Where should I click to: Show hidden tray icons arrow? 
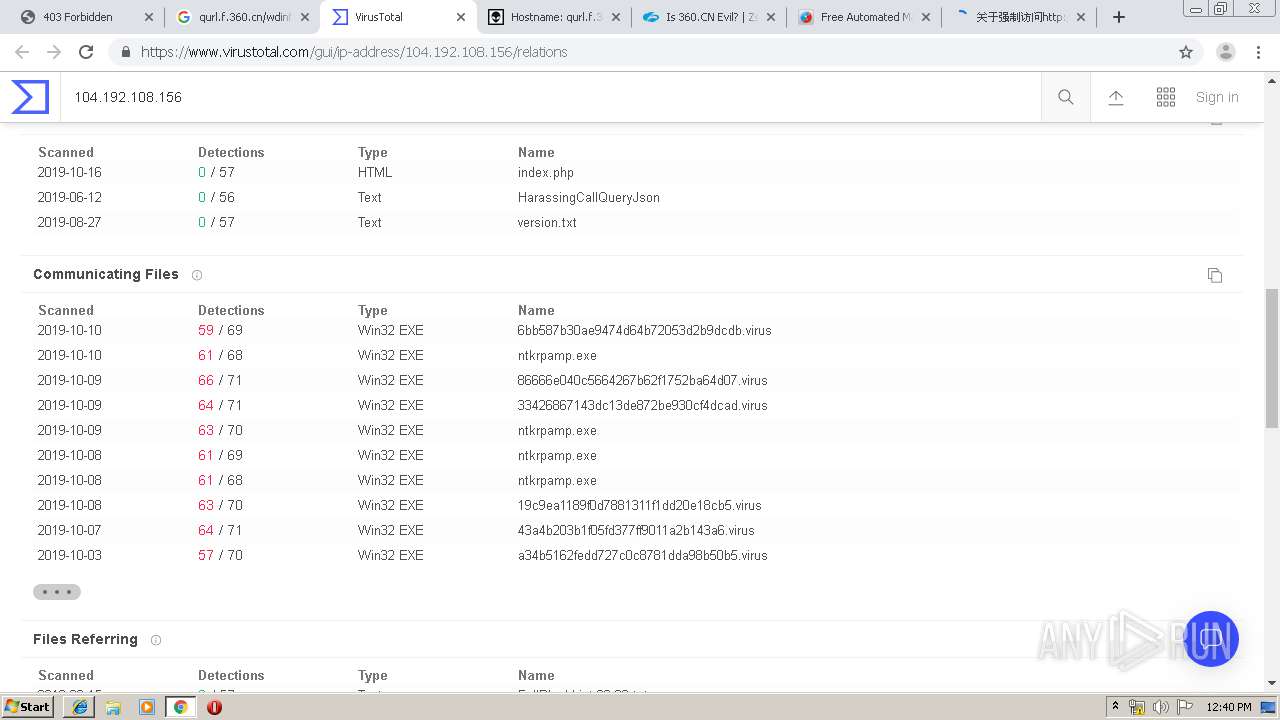tap(1115, 707)
